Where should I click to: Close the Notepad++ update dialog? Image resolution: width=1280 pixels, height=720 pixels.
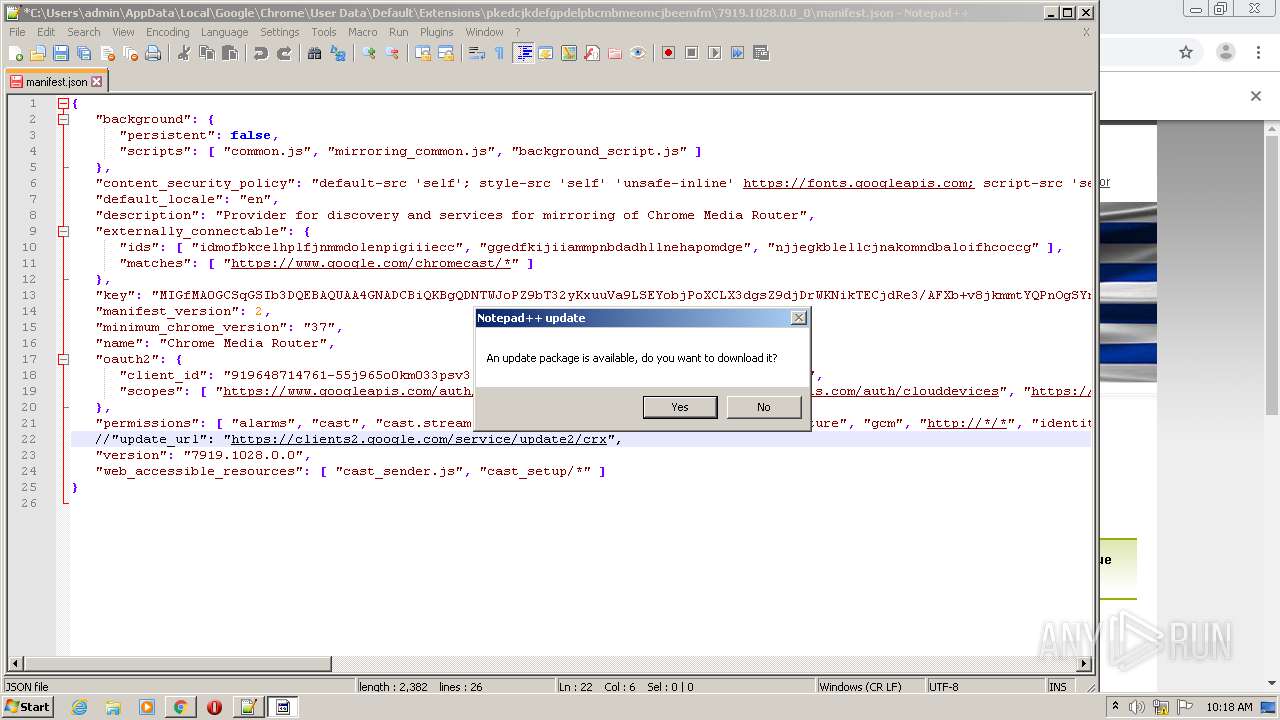click(x=798, y=318)
